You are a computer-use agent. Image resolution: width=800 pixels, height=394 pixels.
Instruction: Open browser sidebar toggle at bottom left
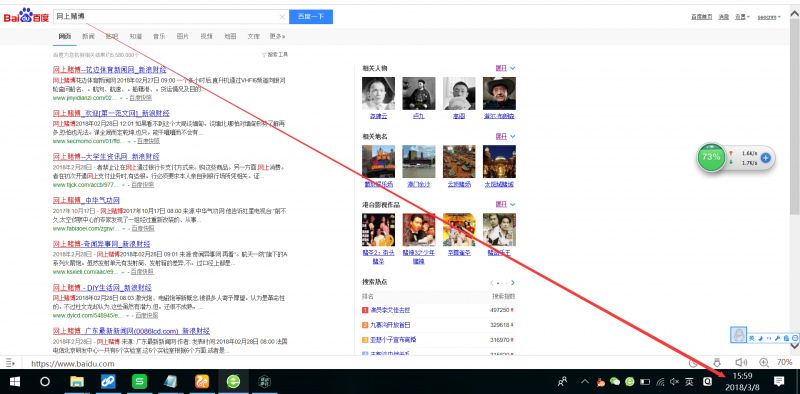point(10,363)
